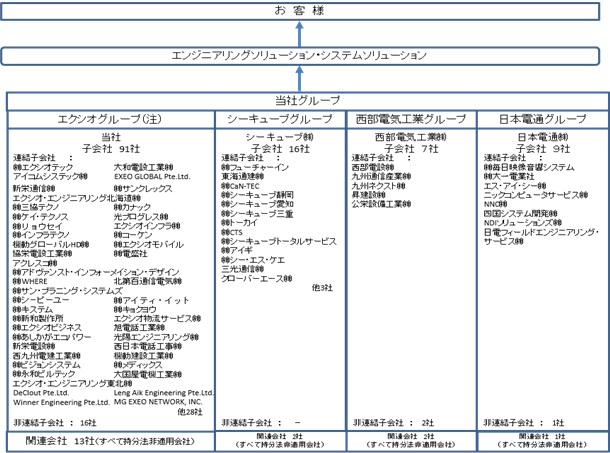Select the entry シー・エス・ケエ
Image resolution: width=610 pixels, height=453 pixels.
click(x=253, y=260)
